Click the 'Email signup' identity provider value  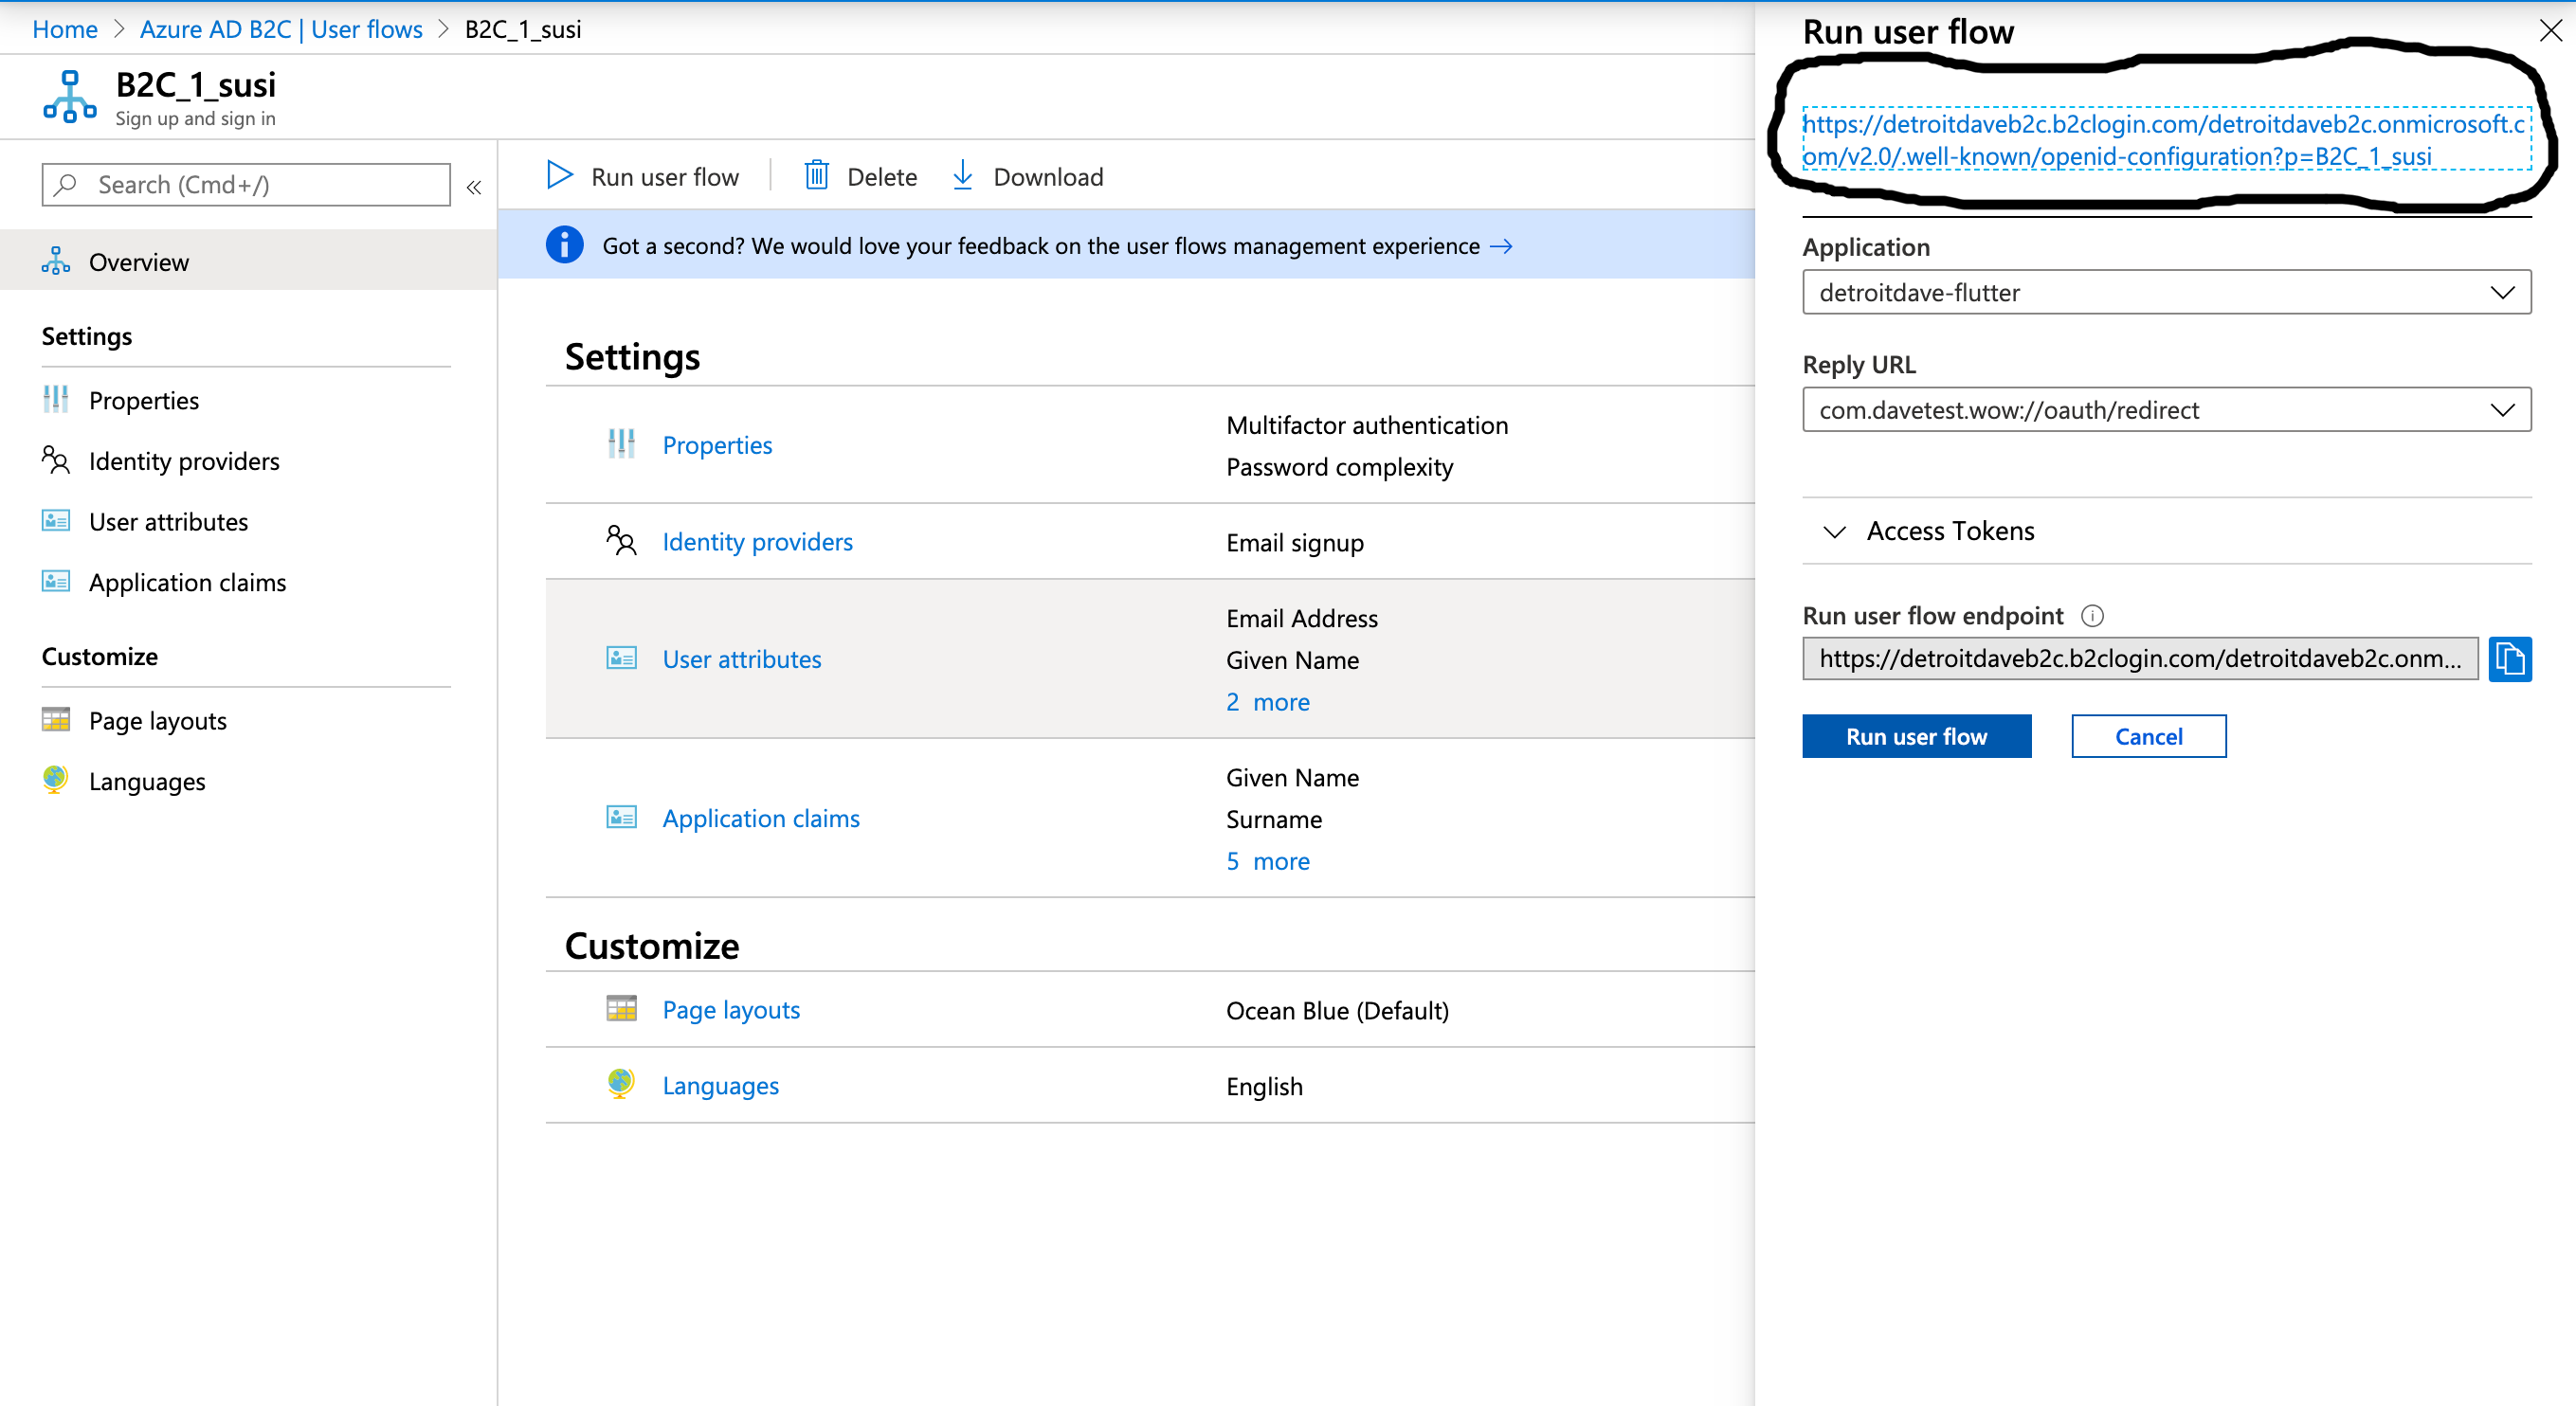pos(1294,543)
